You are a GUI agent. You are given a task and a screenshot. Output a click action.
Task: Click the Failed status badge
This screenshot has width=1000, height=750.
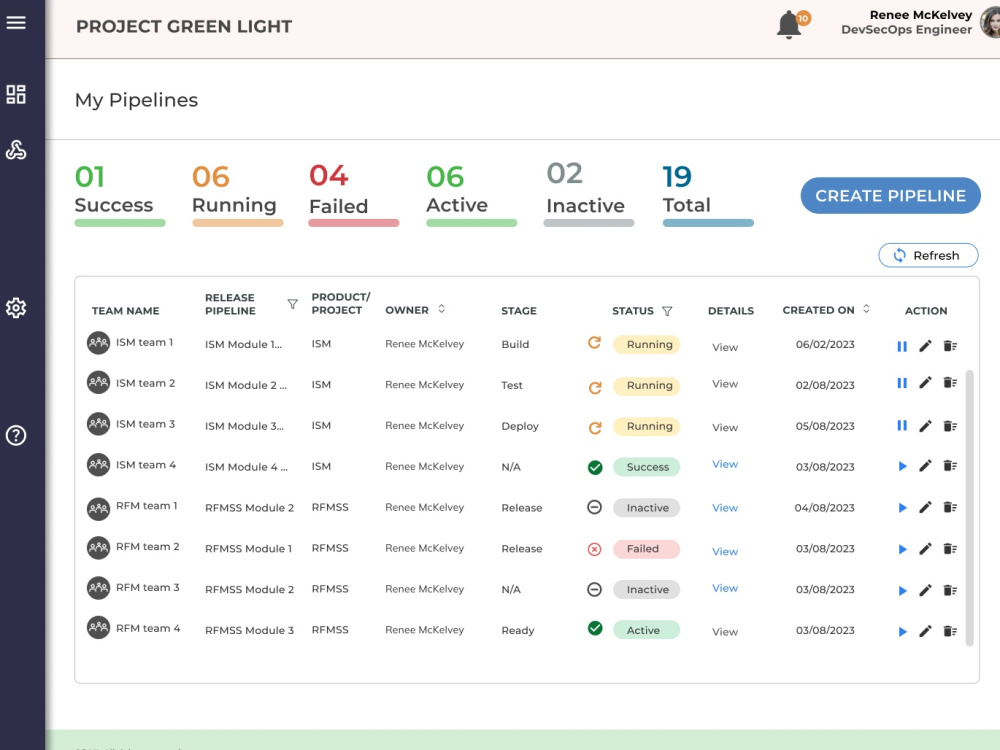click(x=646, y=549)
